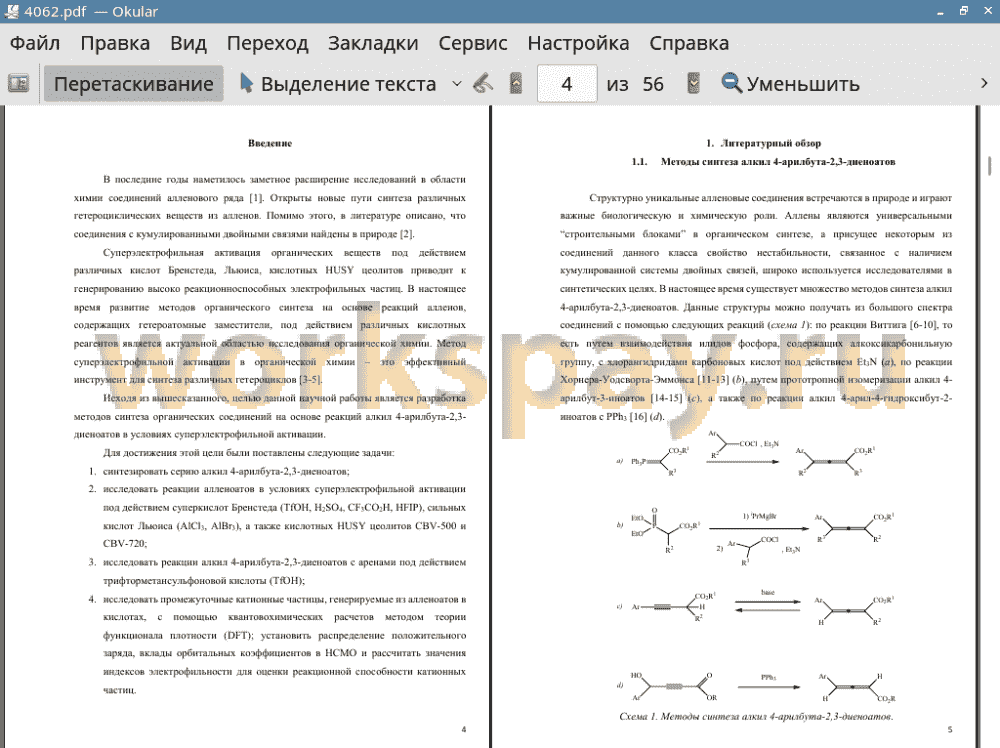Go to previous page arrow
This screenshot has width=1000, height=748.
pyautogui.click(x=516, y=84)
